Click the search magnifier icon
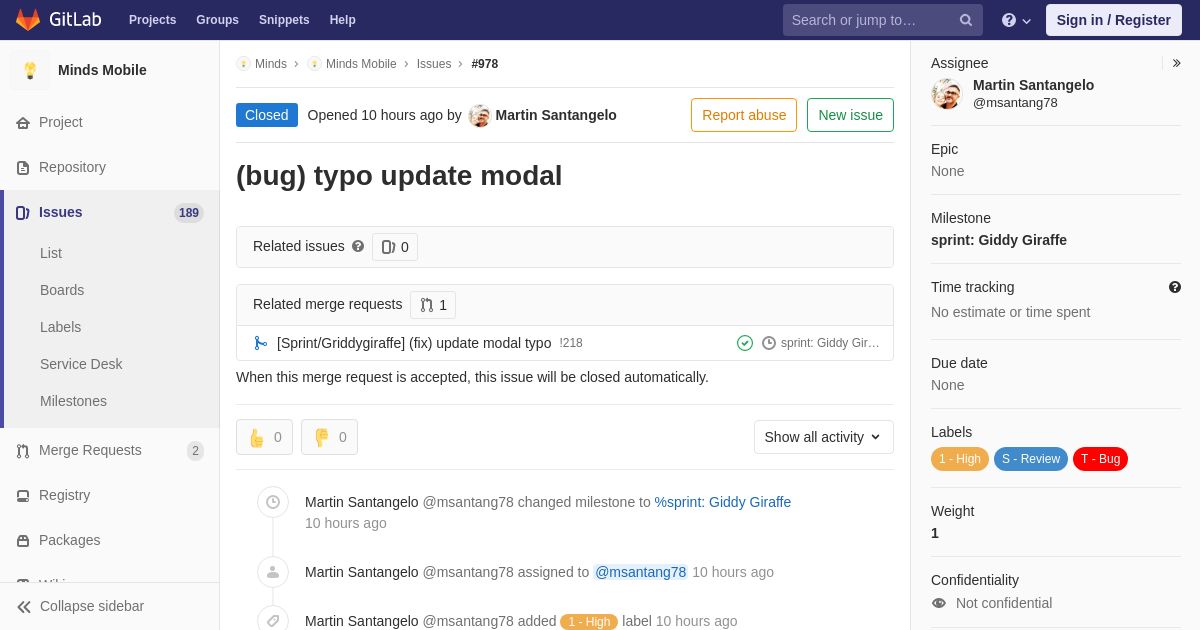 (966, 20)
